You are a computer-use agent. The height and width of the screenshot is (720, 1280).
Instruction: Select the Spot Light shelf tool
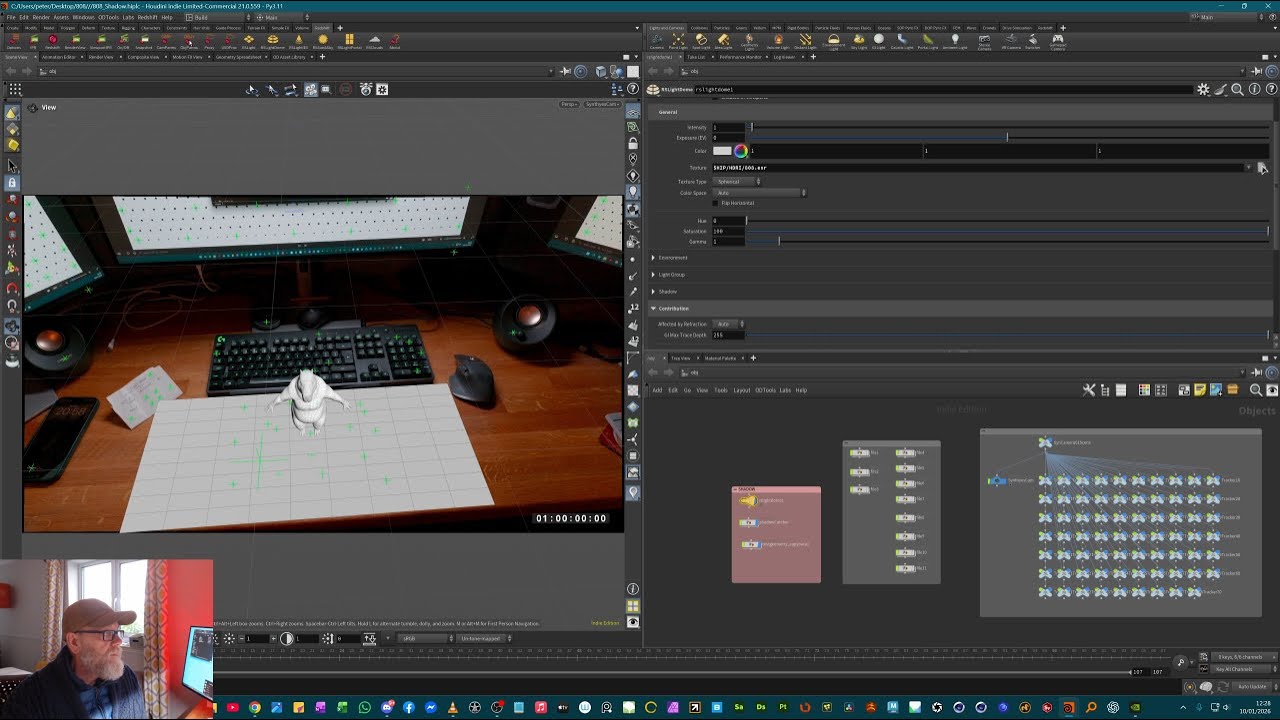point(701,42)
